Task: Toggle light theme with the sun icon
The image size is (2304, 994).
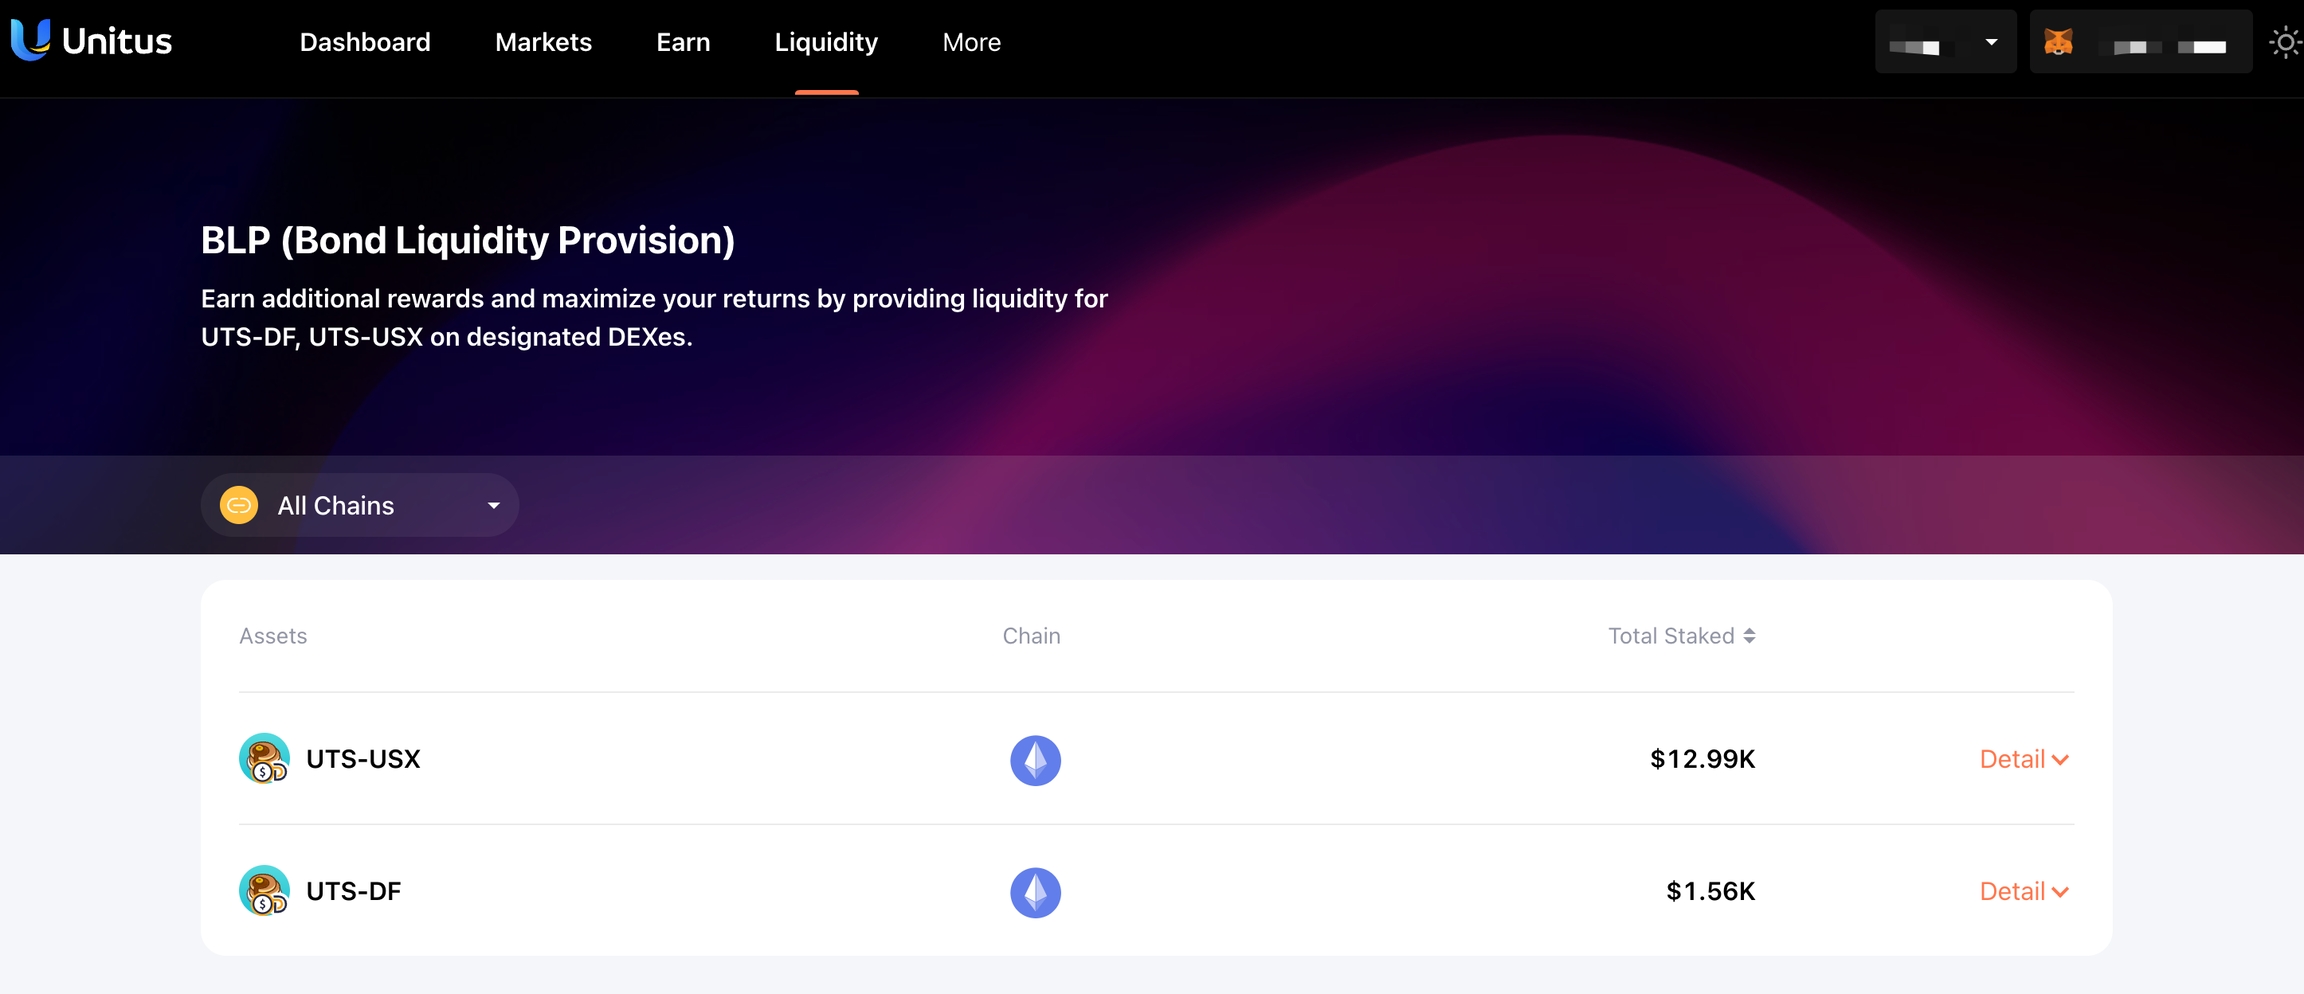Action: 2284,43
